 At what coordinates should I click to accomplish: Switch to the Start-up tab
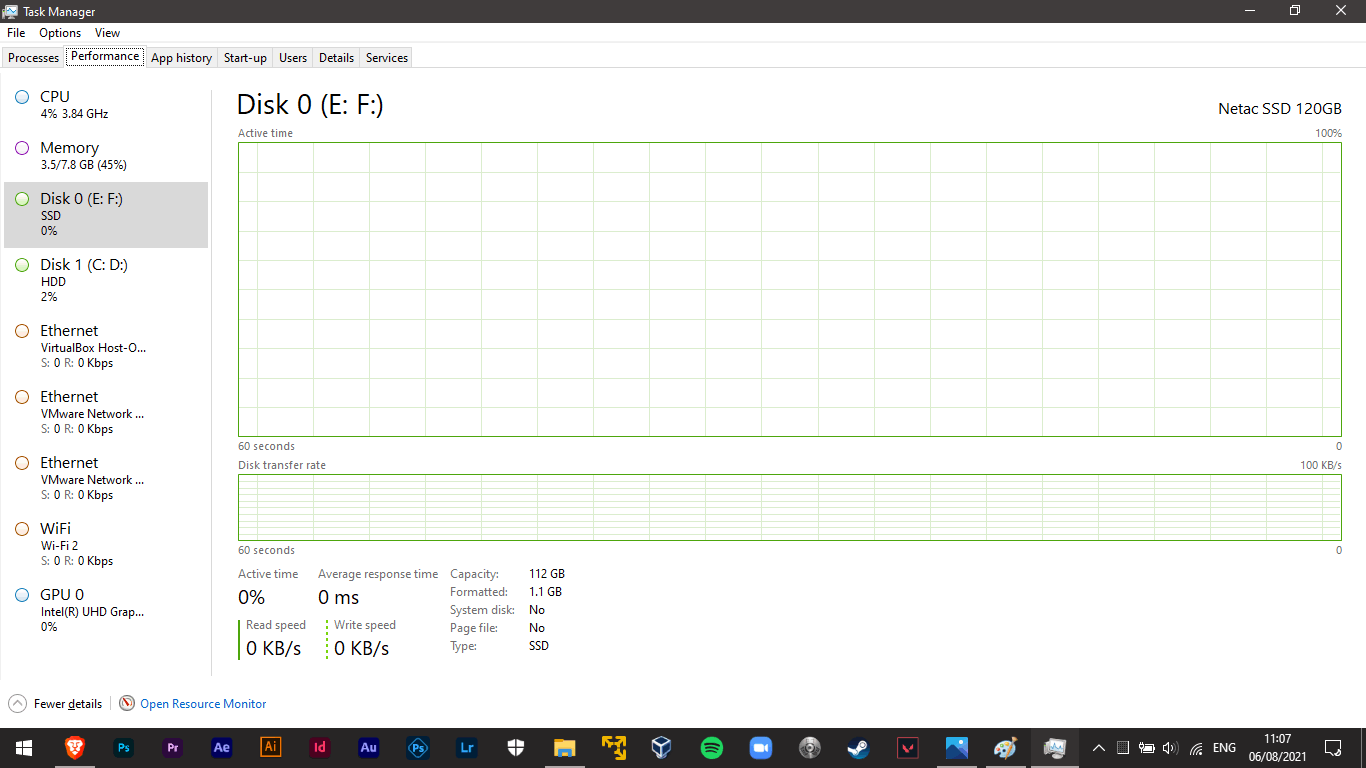[245, 58]
